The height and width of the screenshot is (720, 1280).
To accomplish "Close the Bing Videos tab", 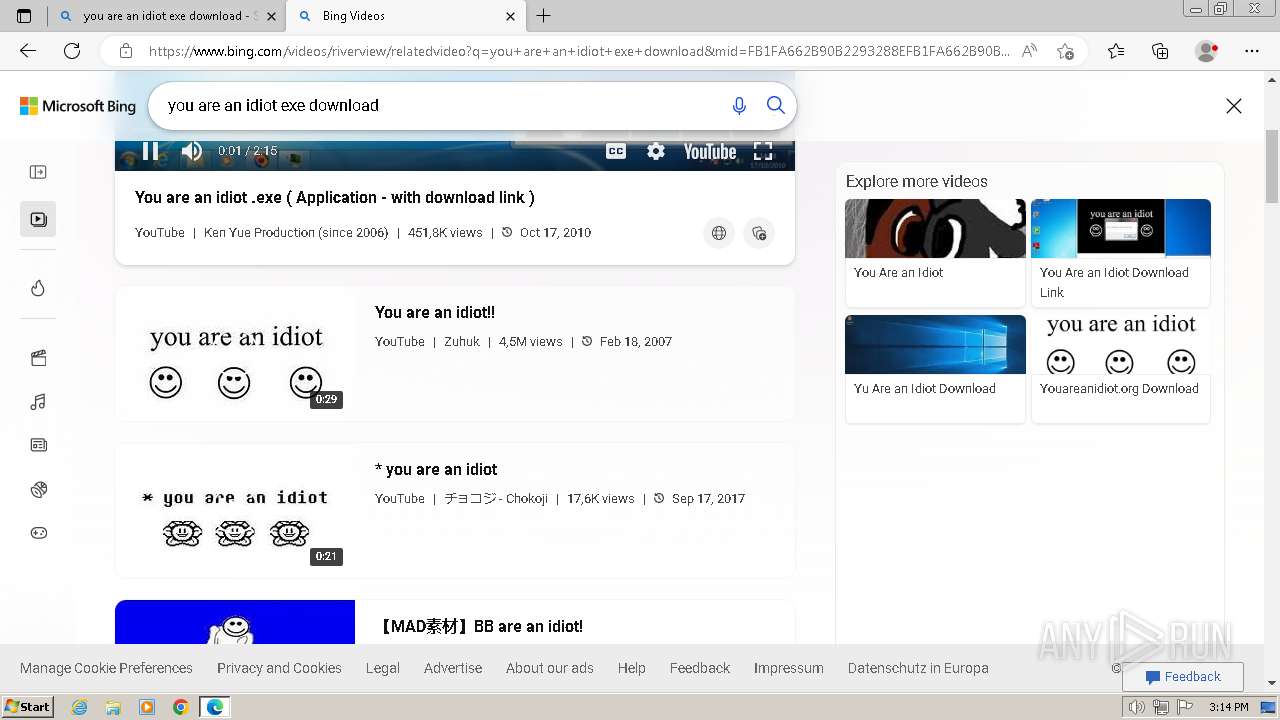I will click(510, 16).
